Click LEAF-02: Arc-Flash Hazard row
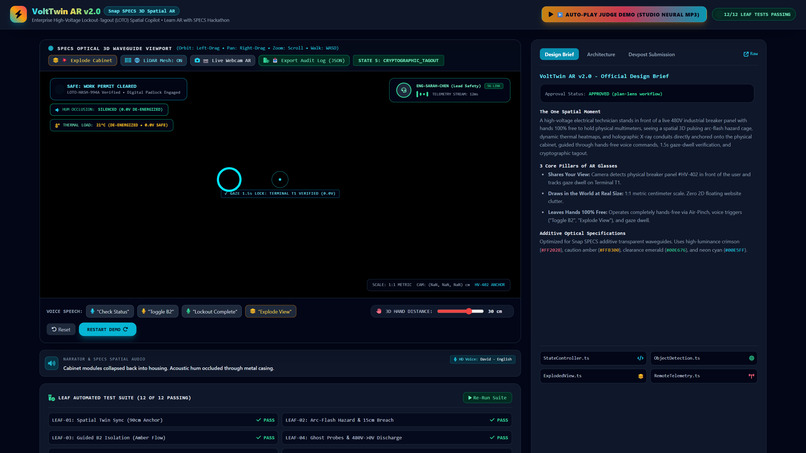This screenshot has height=453, width=806. pyautogui.click(x=396, y=420)
